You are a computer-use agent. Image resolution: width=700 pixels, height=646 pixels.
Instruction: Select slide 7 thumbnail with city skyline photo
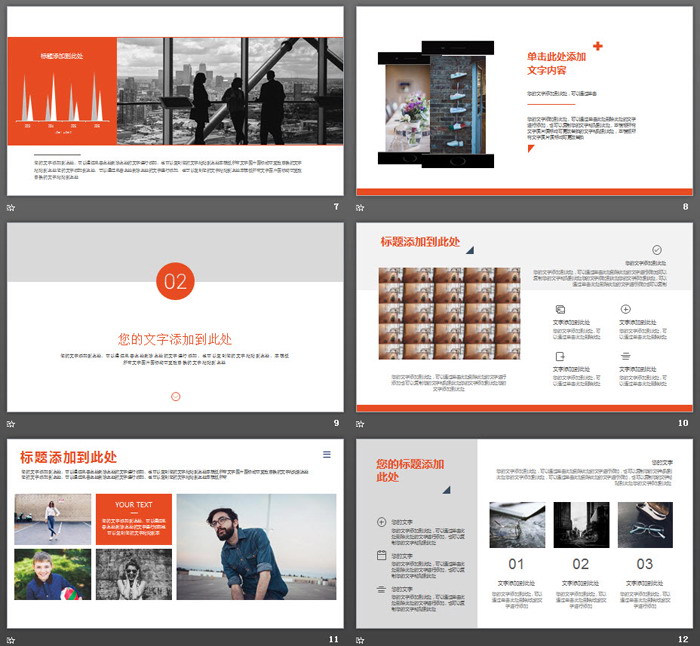[x=175, y=101]
